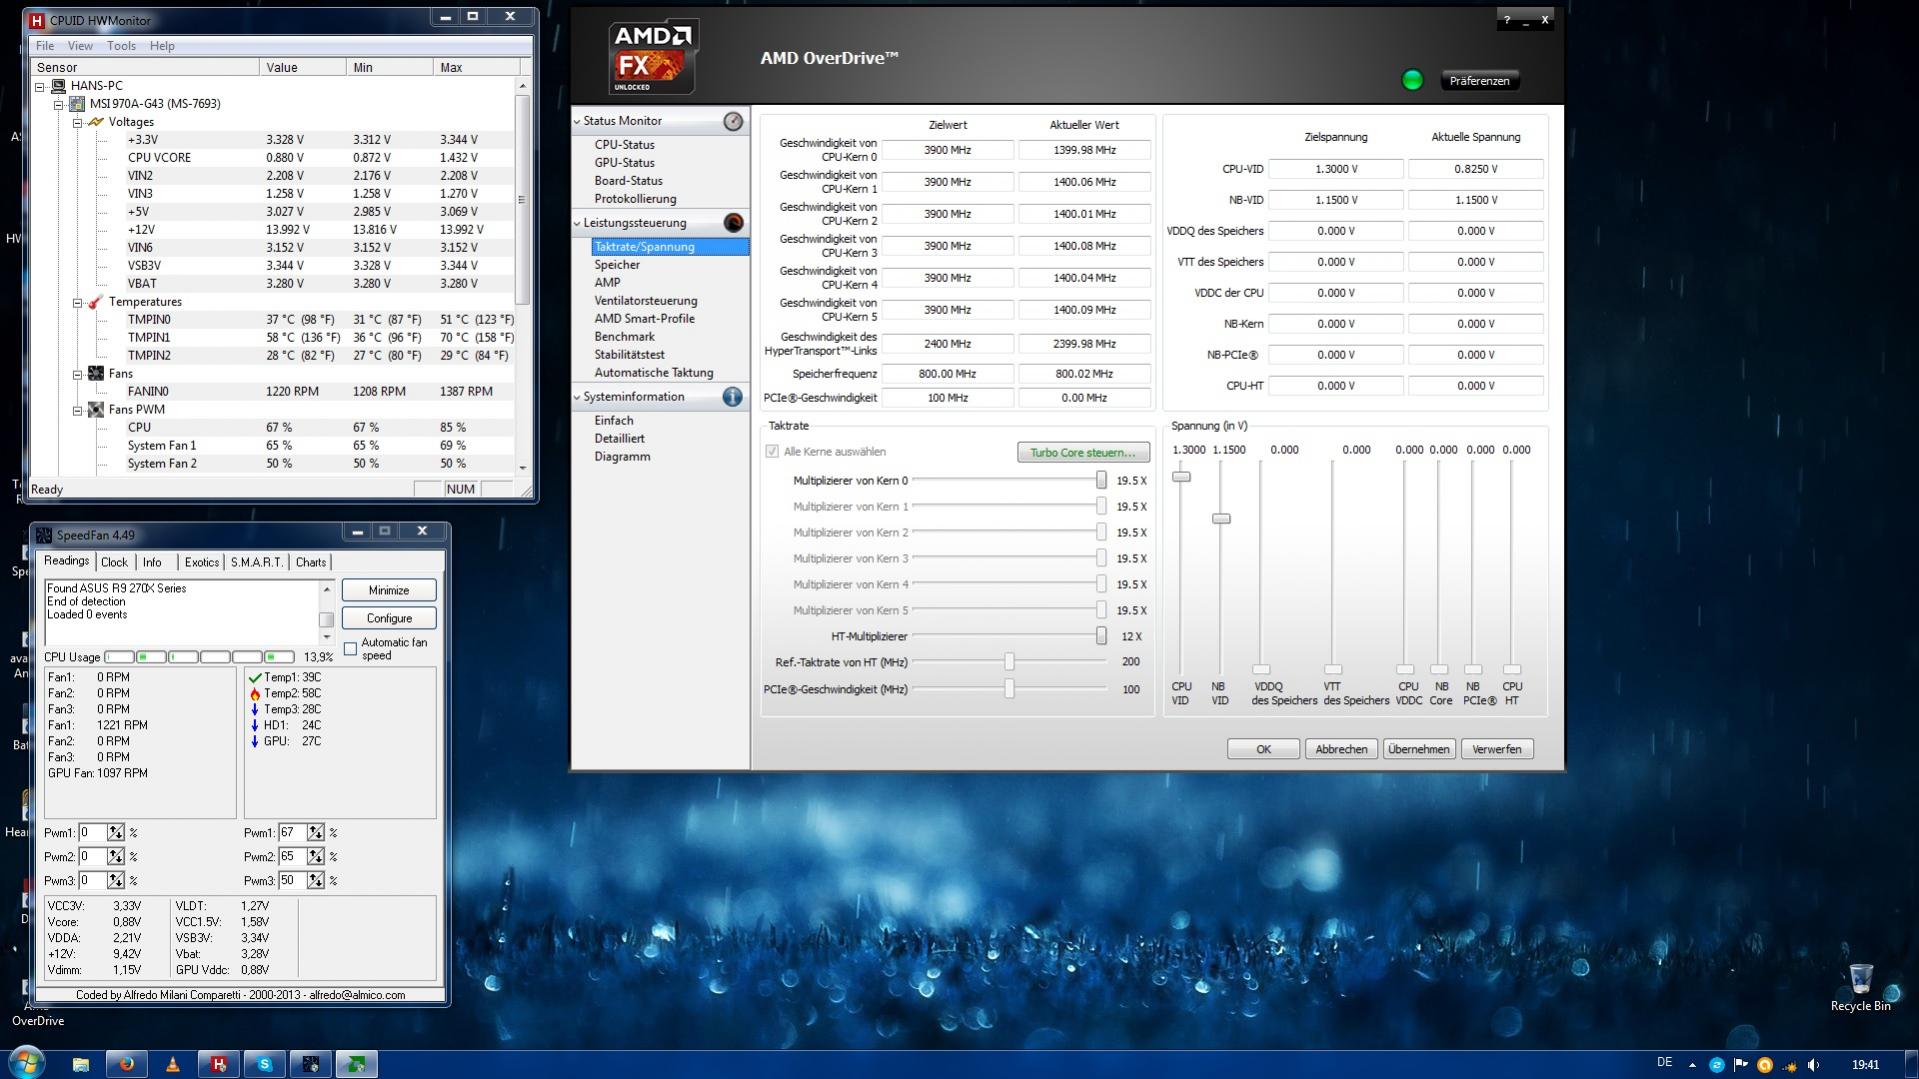This screenshot has height=1079, width=1919.
Task: Click the AMD FX Unlocked logo
Action: click(653, 57)
